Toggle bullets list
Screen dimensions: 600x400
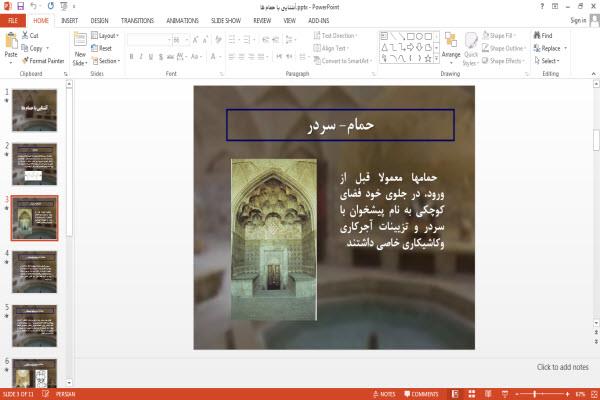tap(233, 40)
